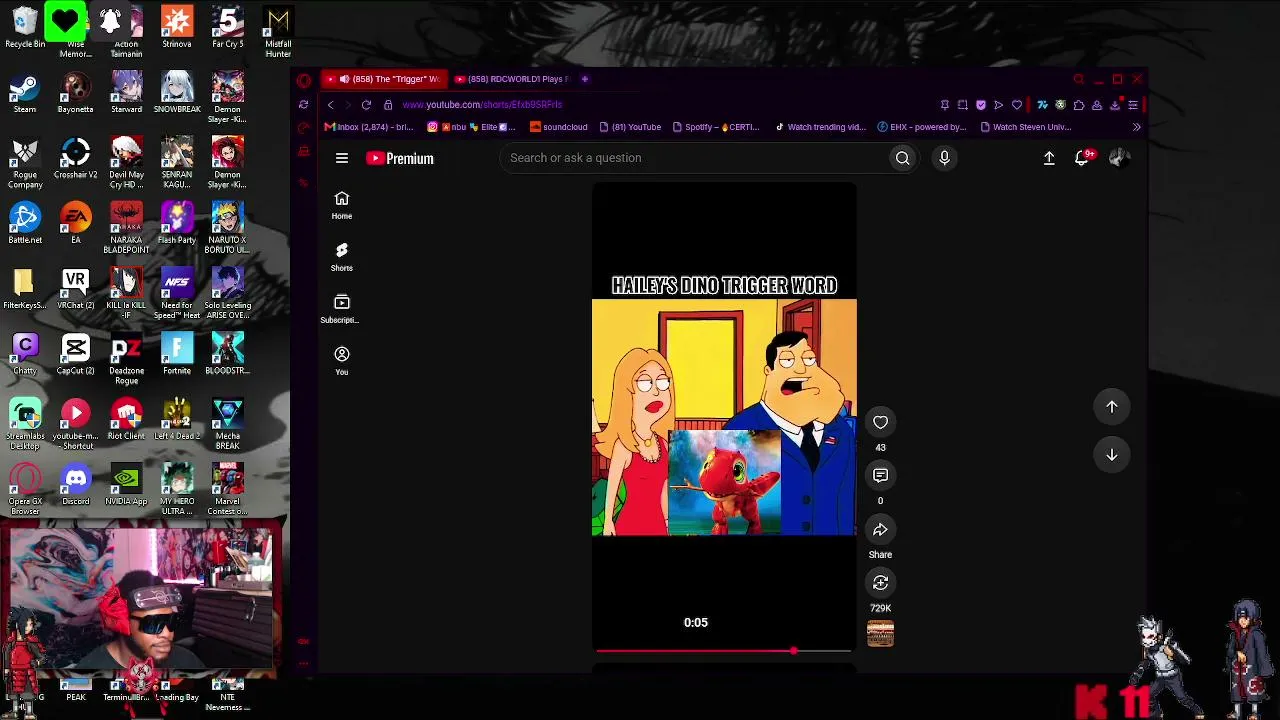Viewport: 1280px width, 720px height.
Task: Open VRChat (2) desktop shortcut
Action: coord(76,290)
